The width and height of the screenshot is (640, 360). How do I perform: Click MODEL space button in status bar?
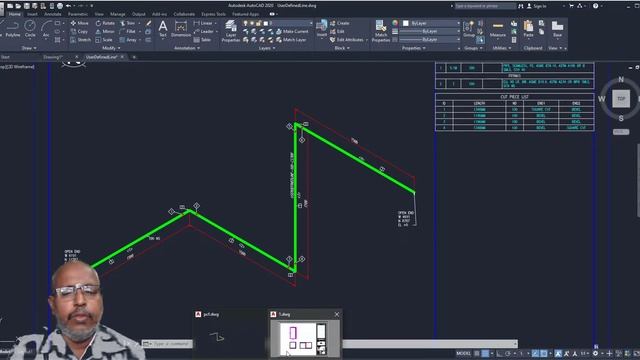click(463, 353)
